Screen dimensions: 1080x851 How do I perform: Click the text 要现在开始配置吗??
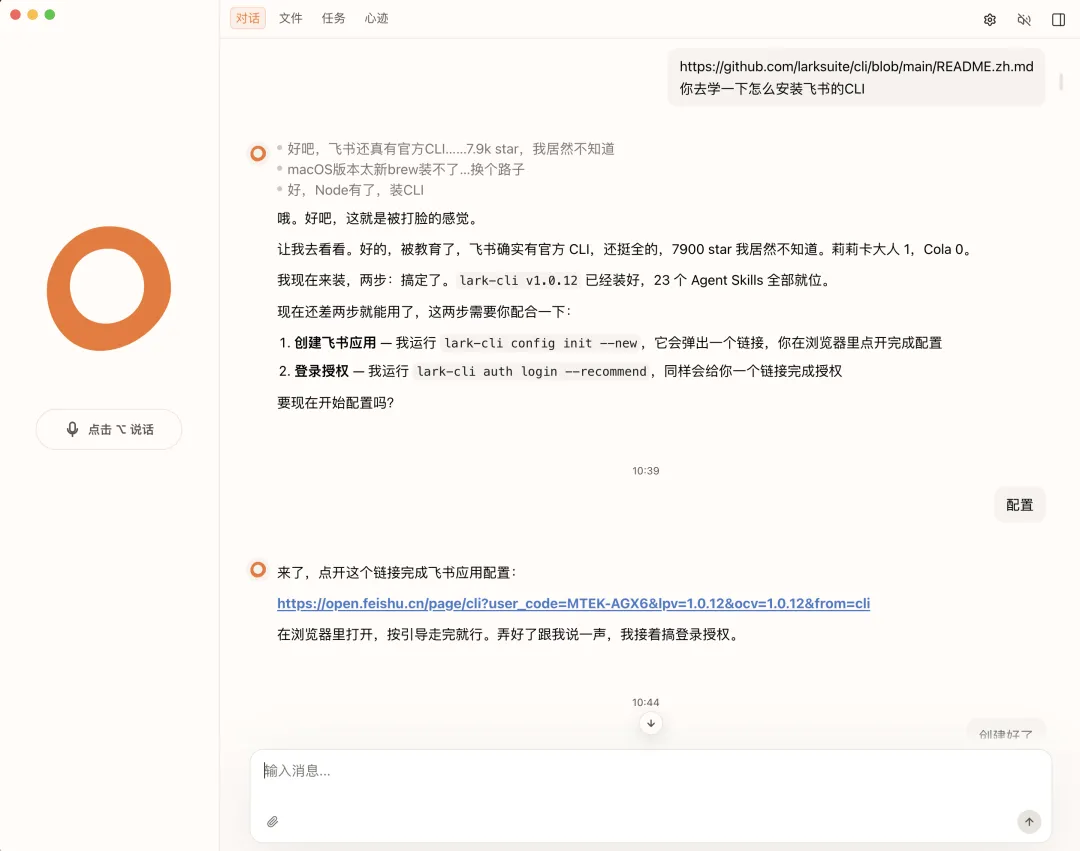335,403
